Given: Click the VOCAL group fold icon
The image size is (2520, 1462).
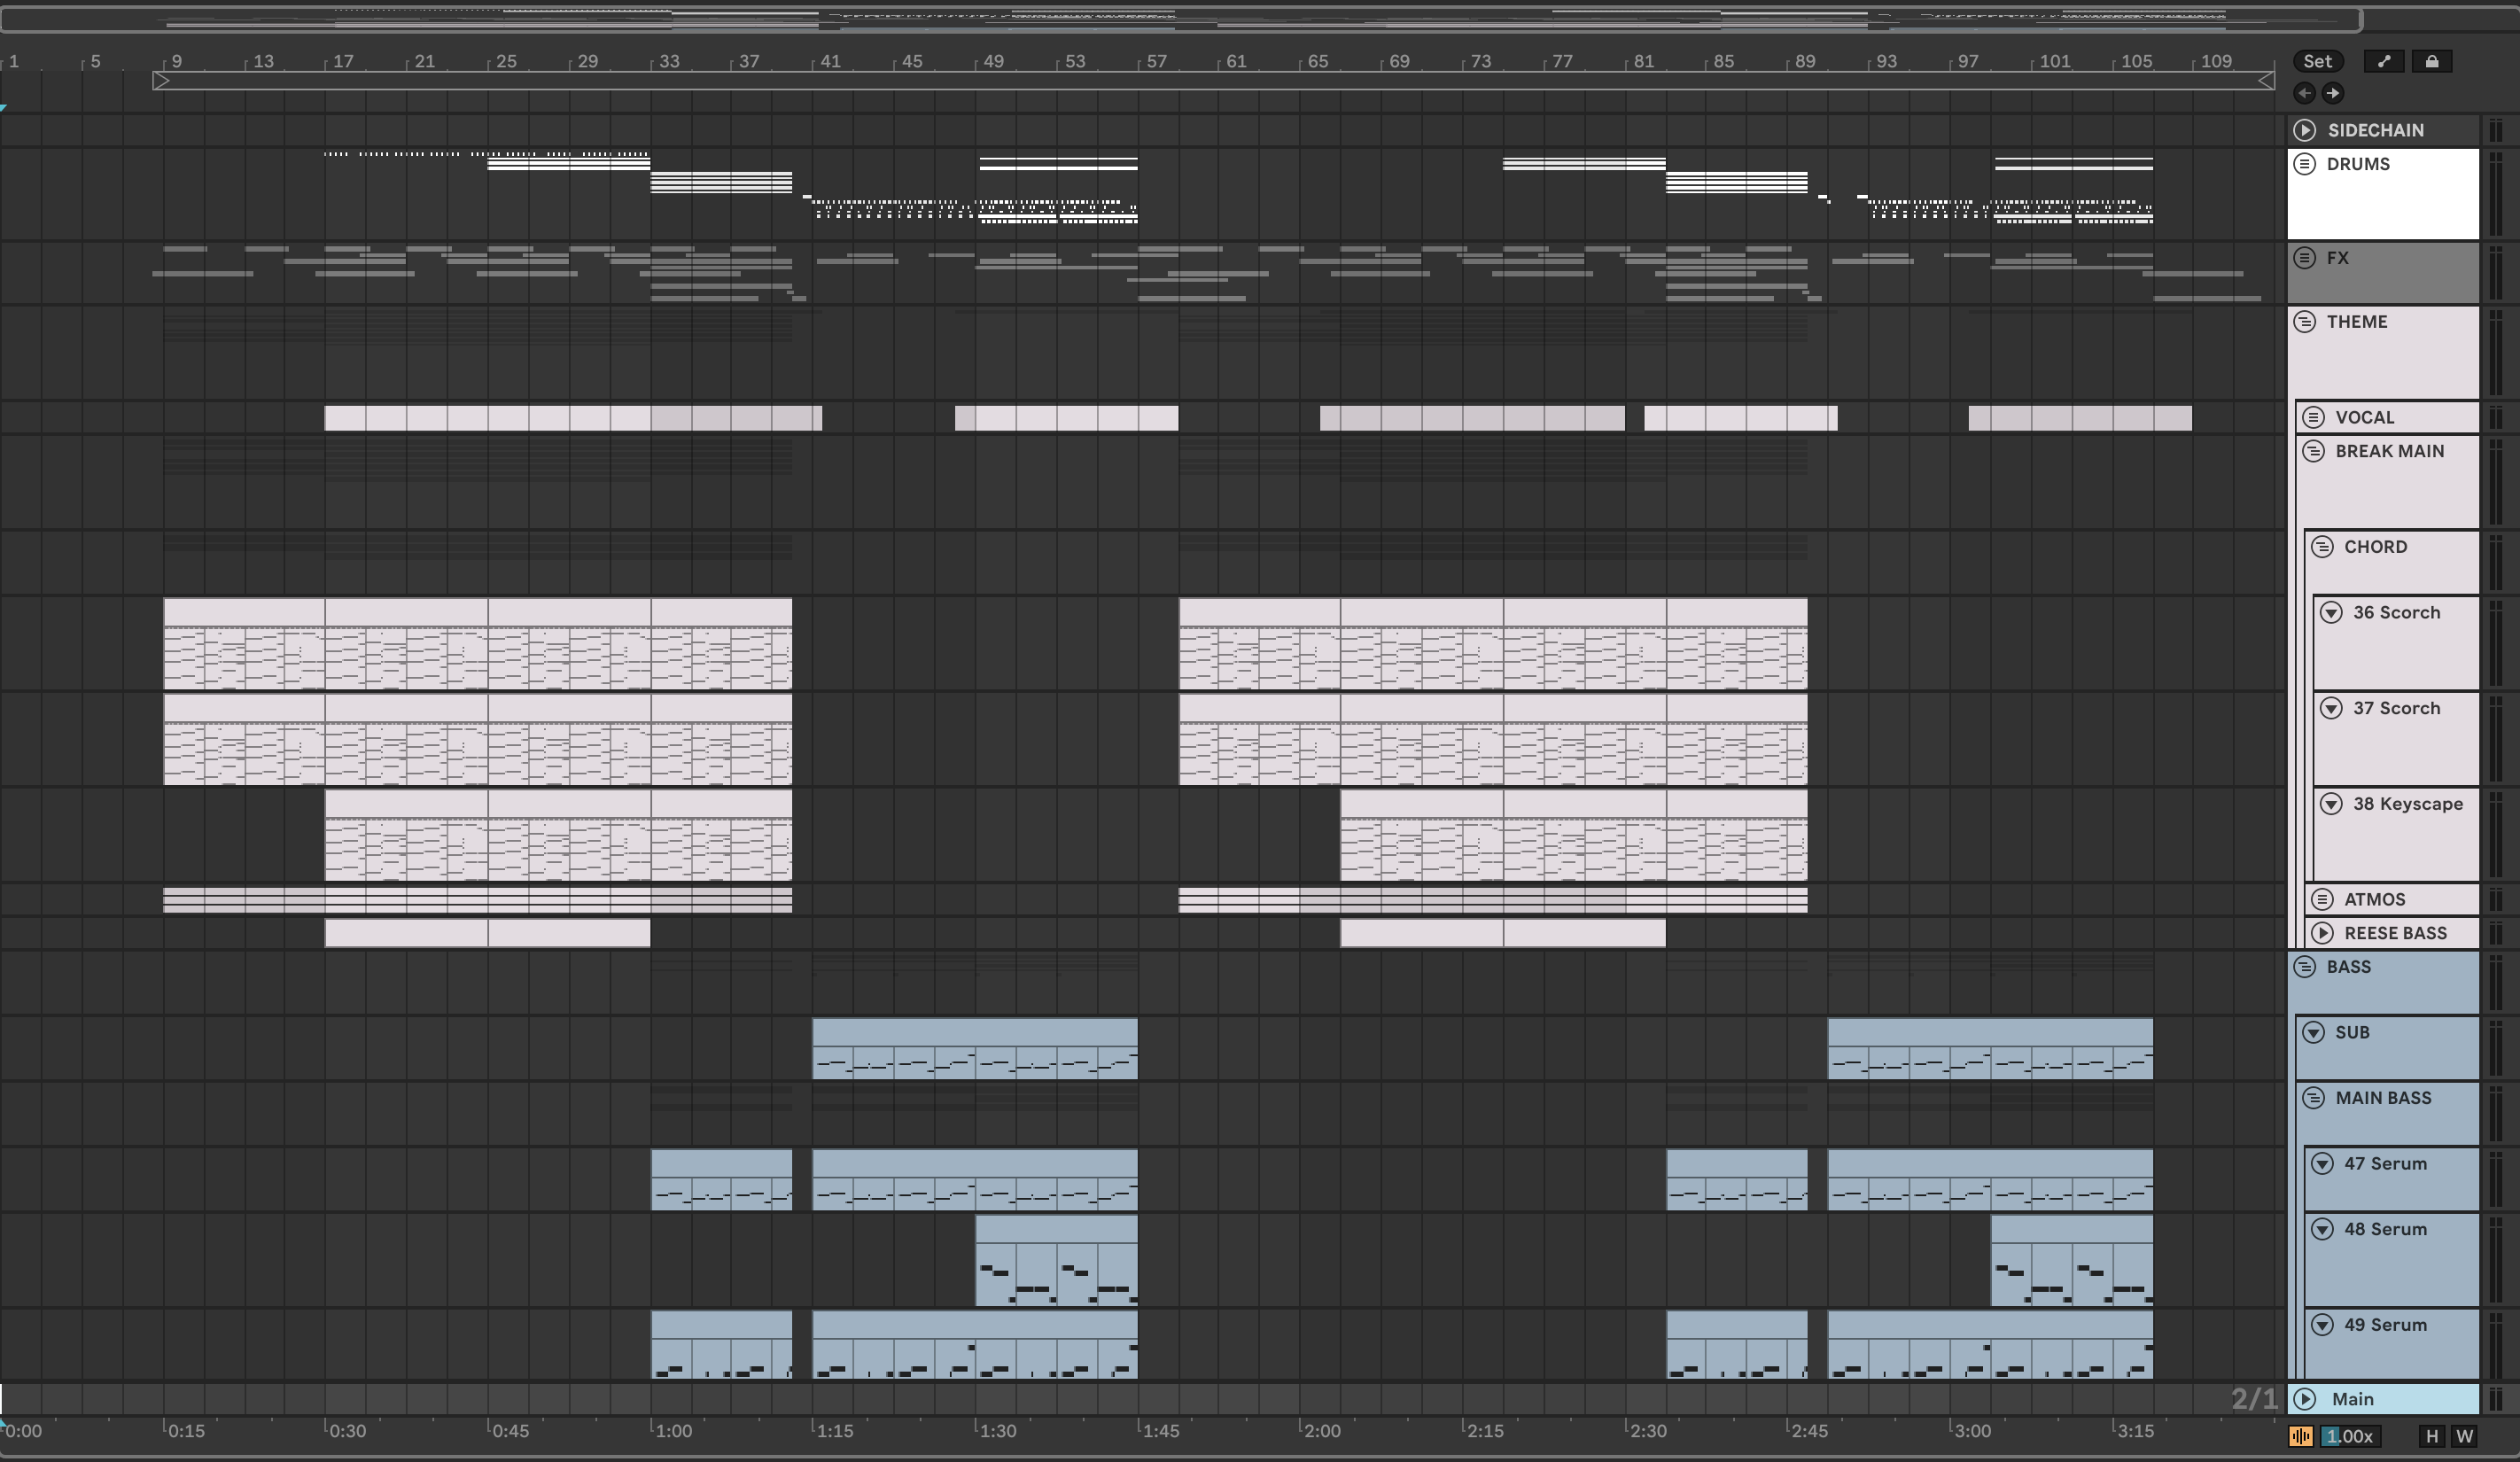Looking at the screenshot, I should click(2314, 417).
